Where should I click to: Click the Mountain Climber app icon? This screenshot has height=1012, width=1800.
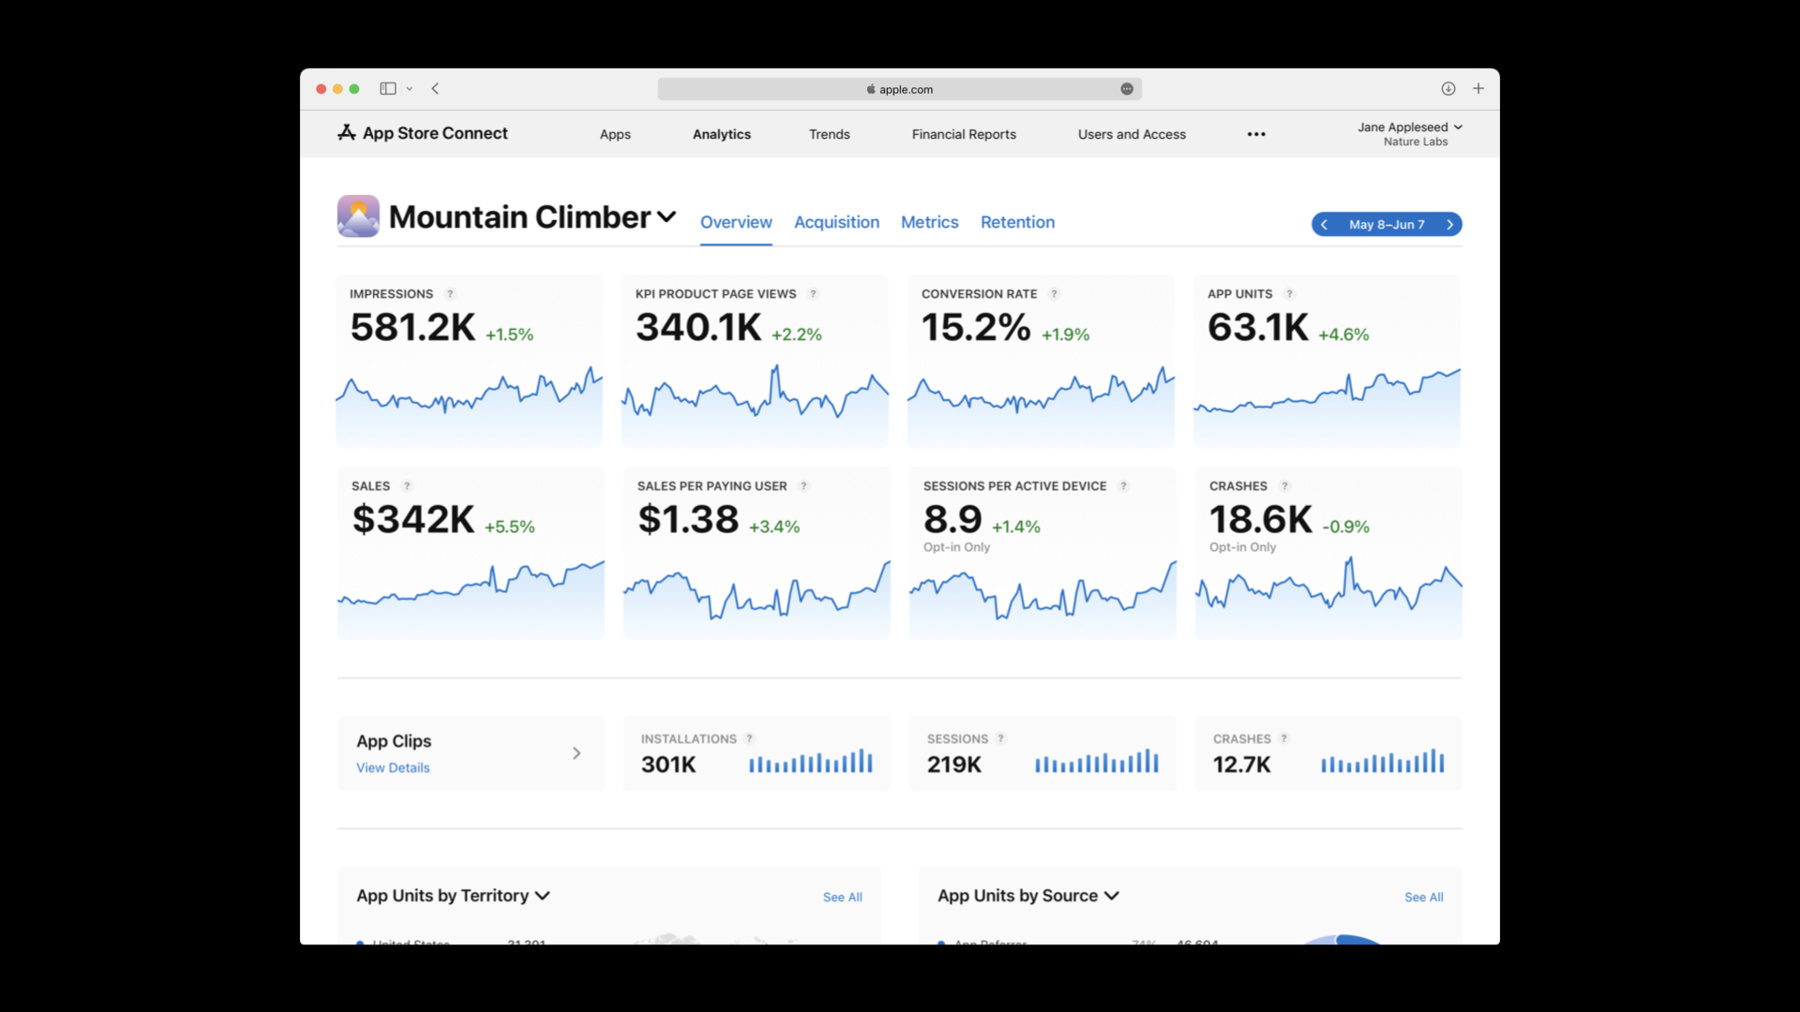(x=358, y=216)
